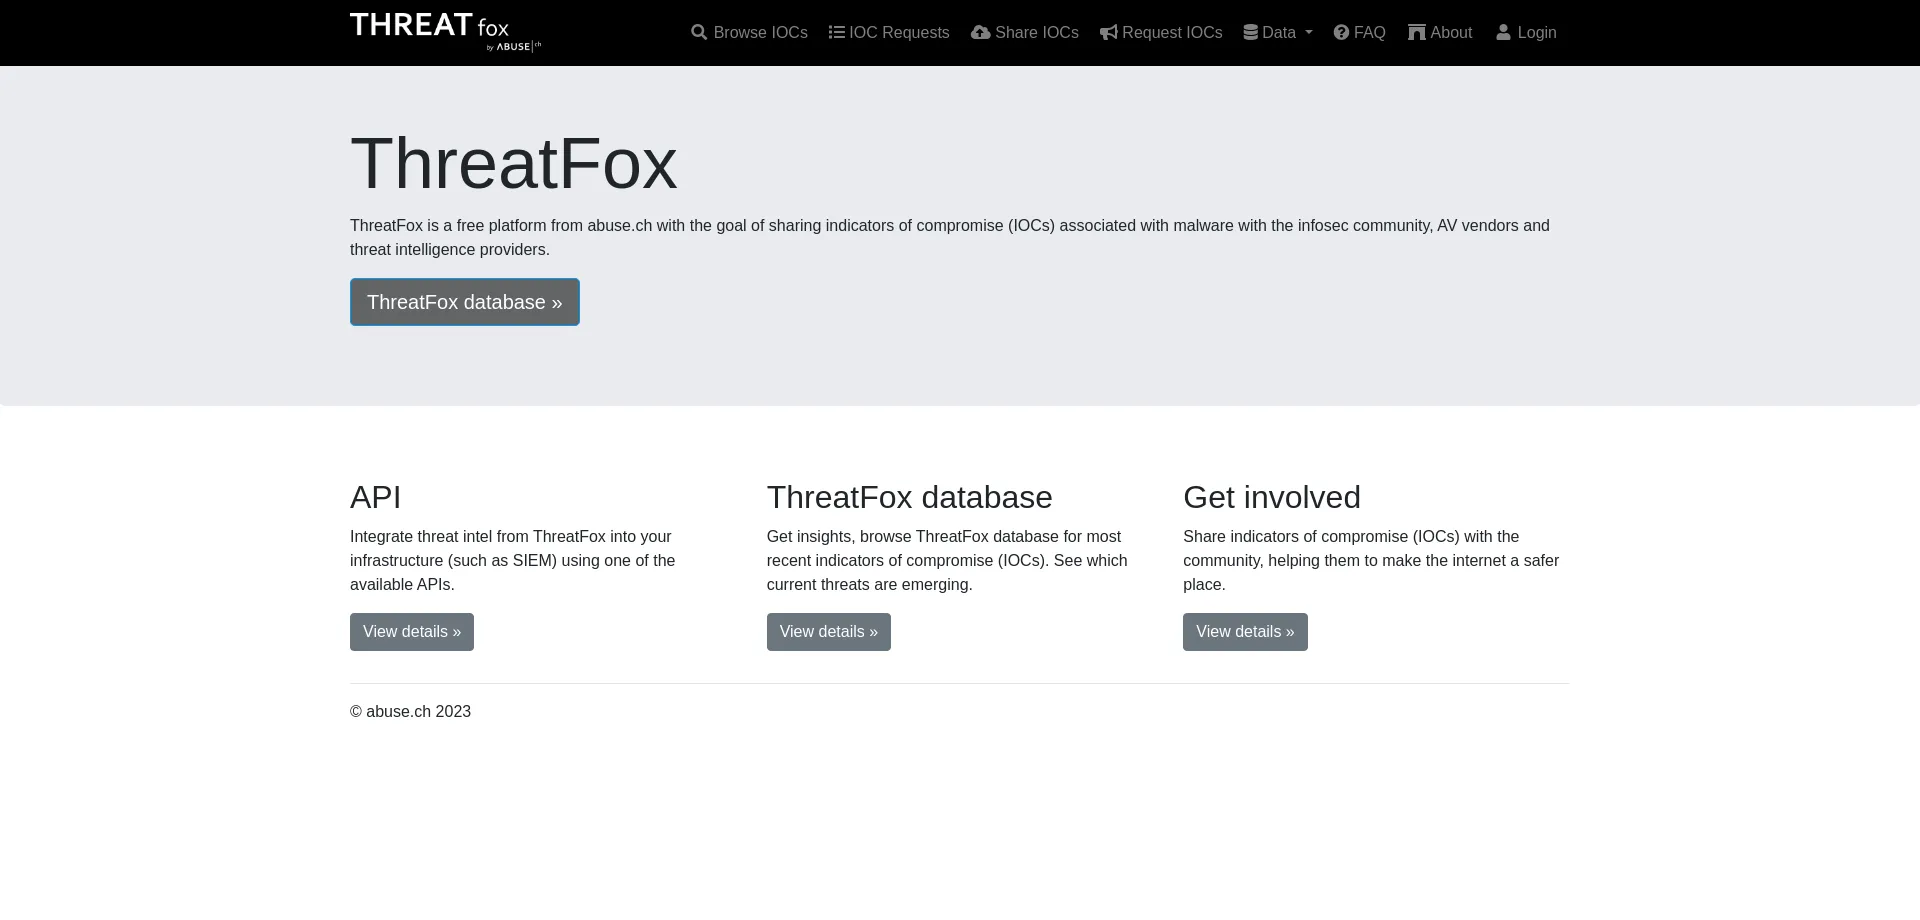View details under API section
This screenshot has width=1920, height=920.
click(412, 632)
